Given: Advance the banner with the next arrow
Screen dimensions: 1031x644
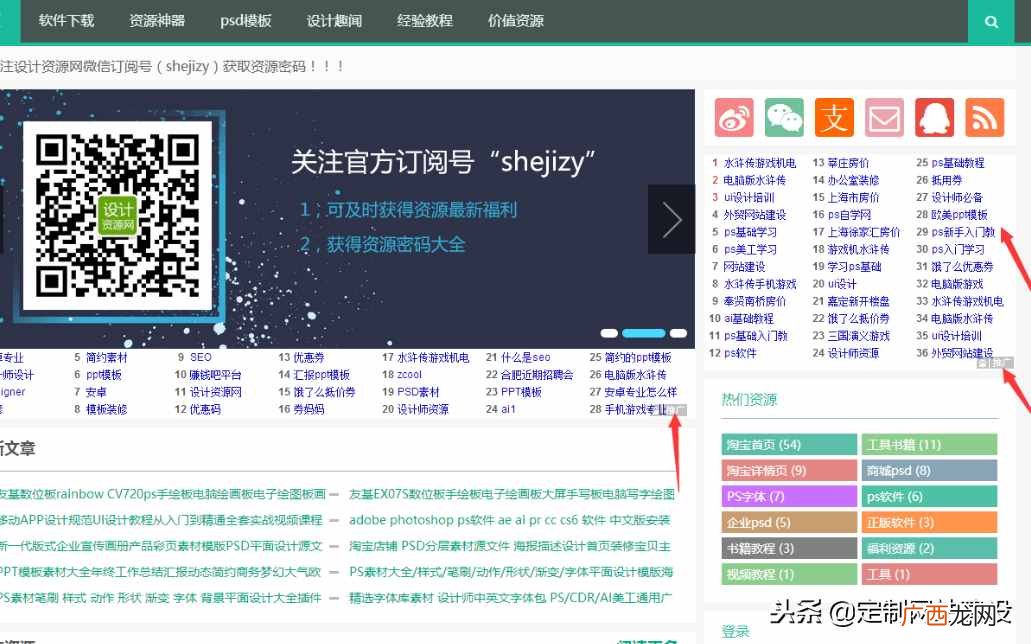Looking at the screenshot, I should click(671, 219).
